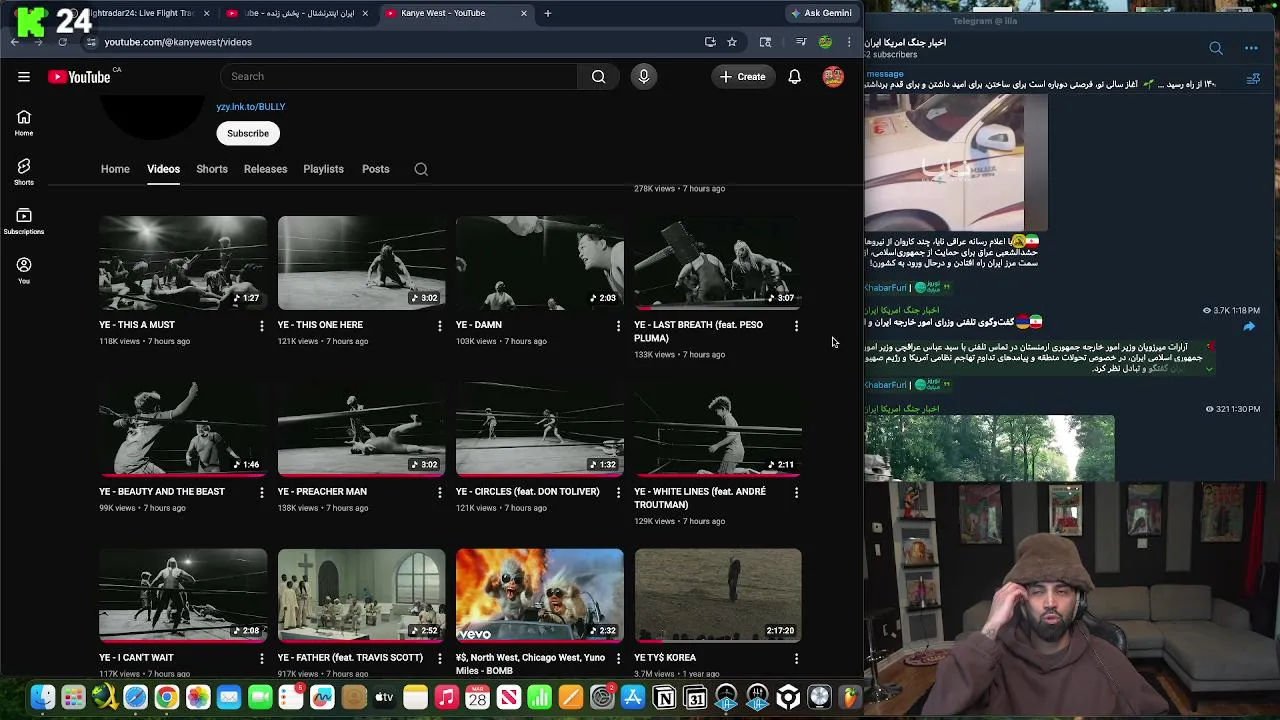Select the channel Videos tab
1280x720 pixels.
[163, 169]
